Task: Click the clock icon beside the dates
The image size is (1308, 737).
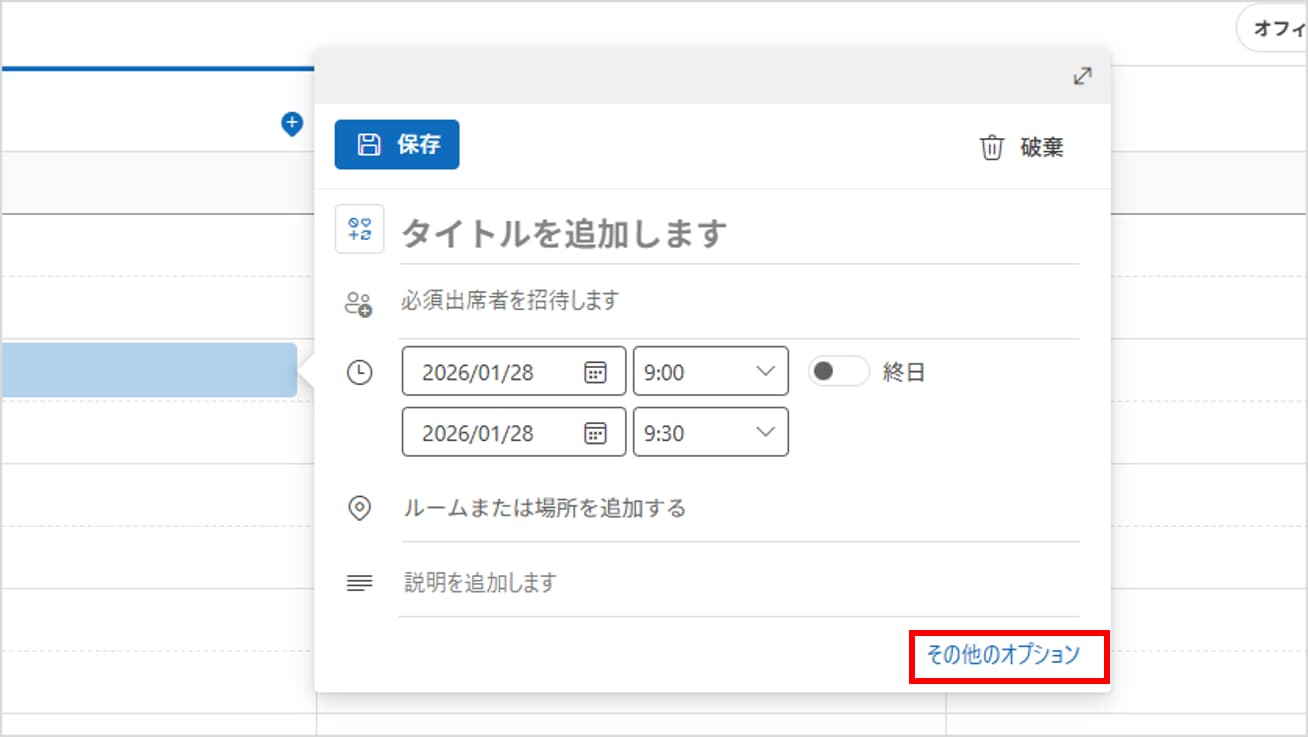Action: tap(359, 372)
